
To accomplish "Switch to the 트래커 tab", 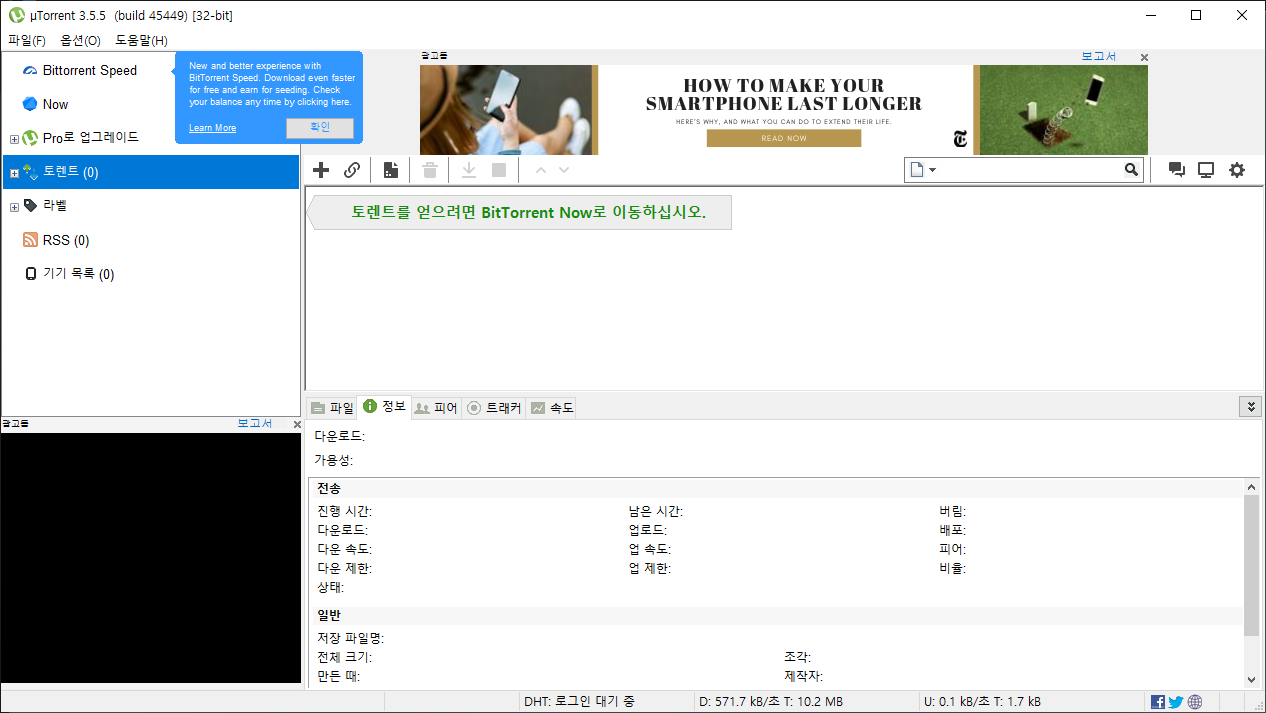I will [x=494, y=407].
